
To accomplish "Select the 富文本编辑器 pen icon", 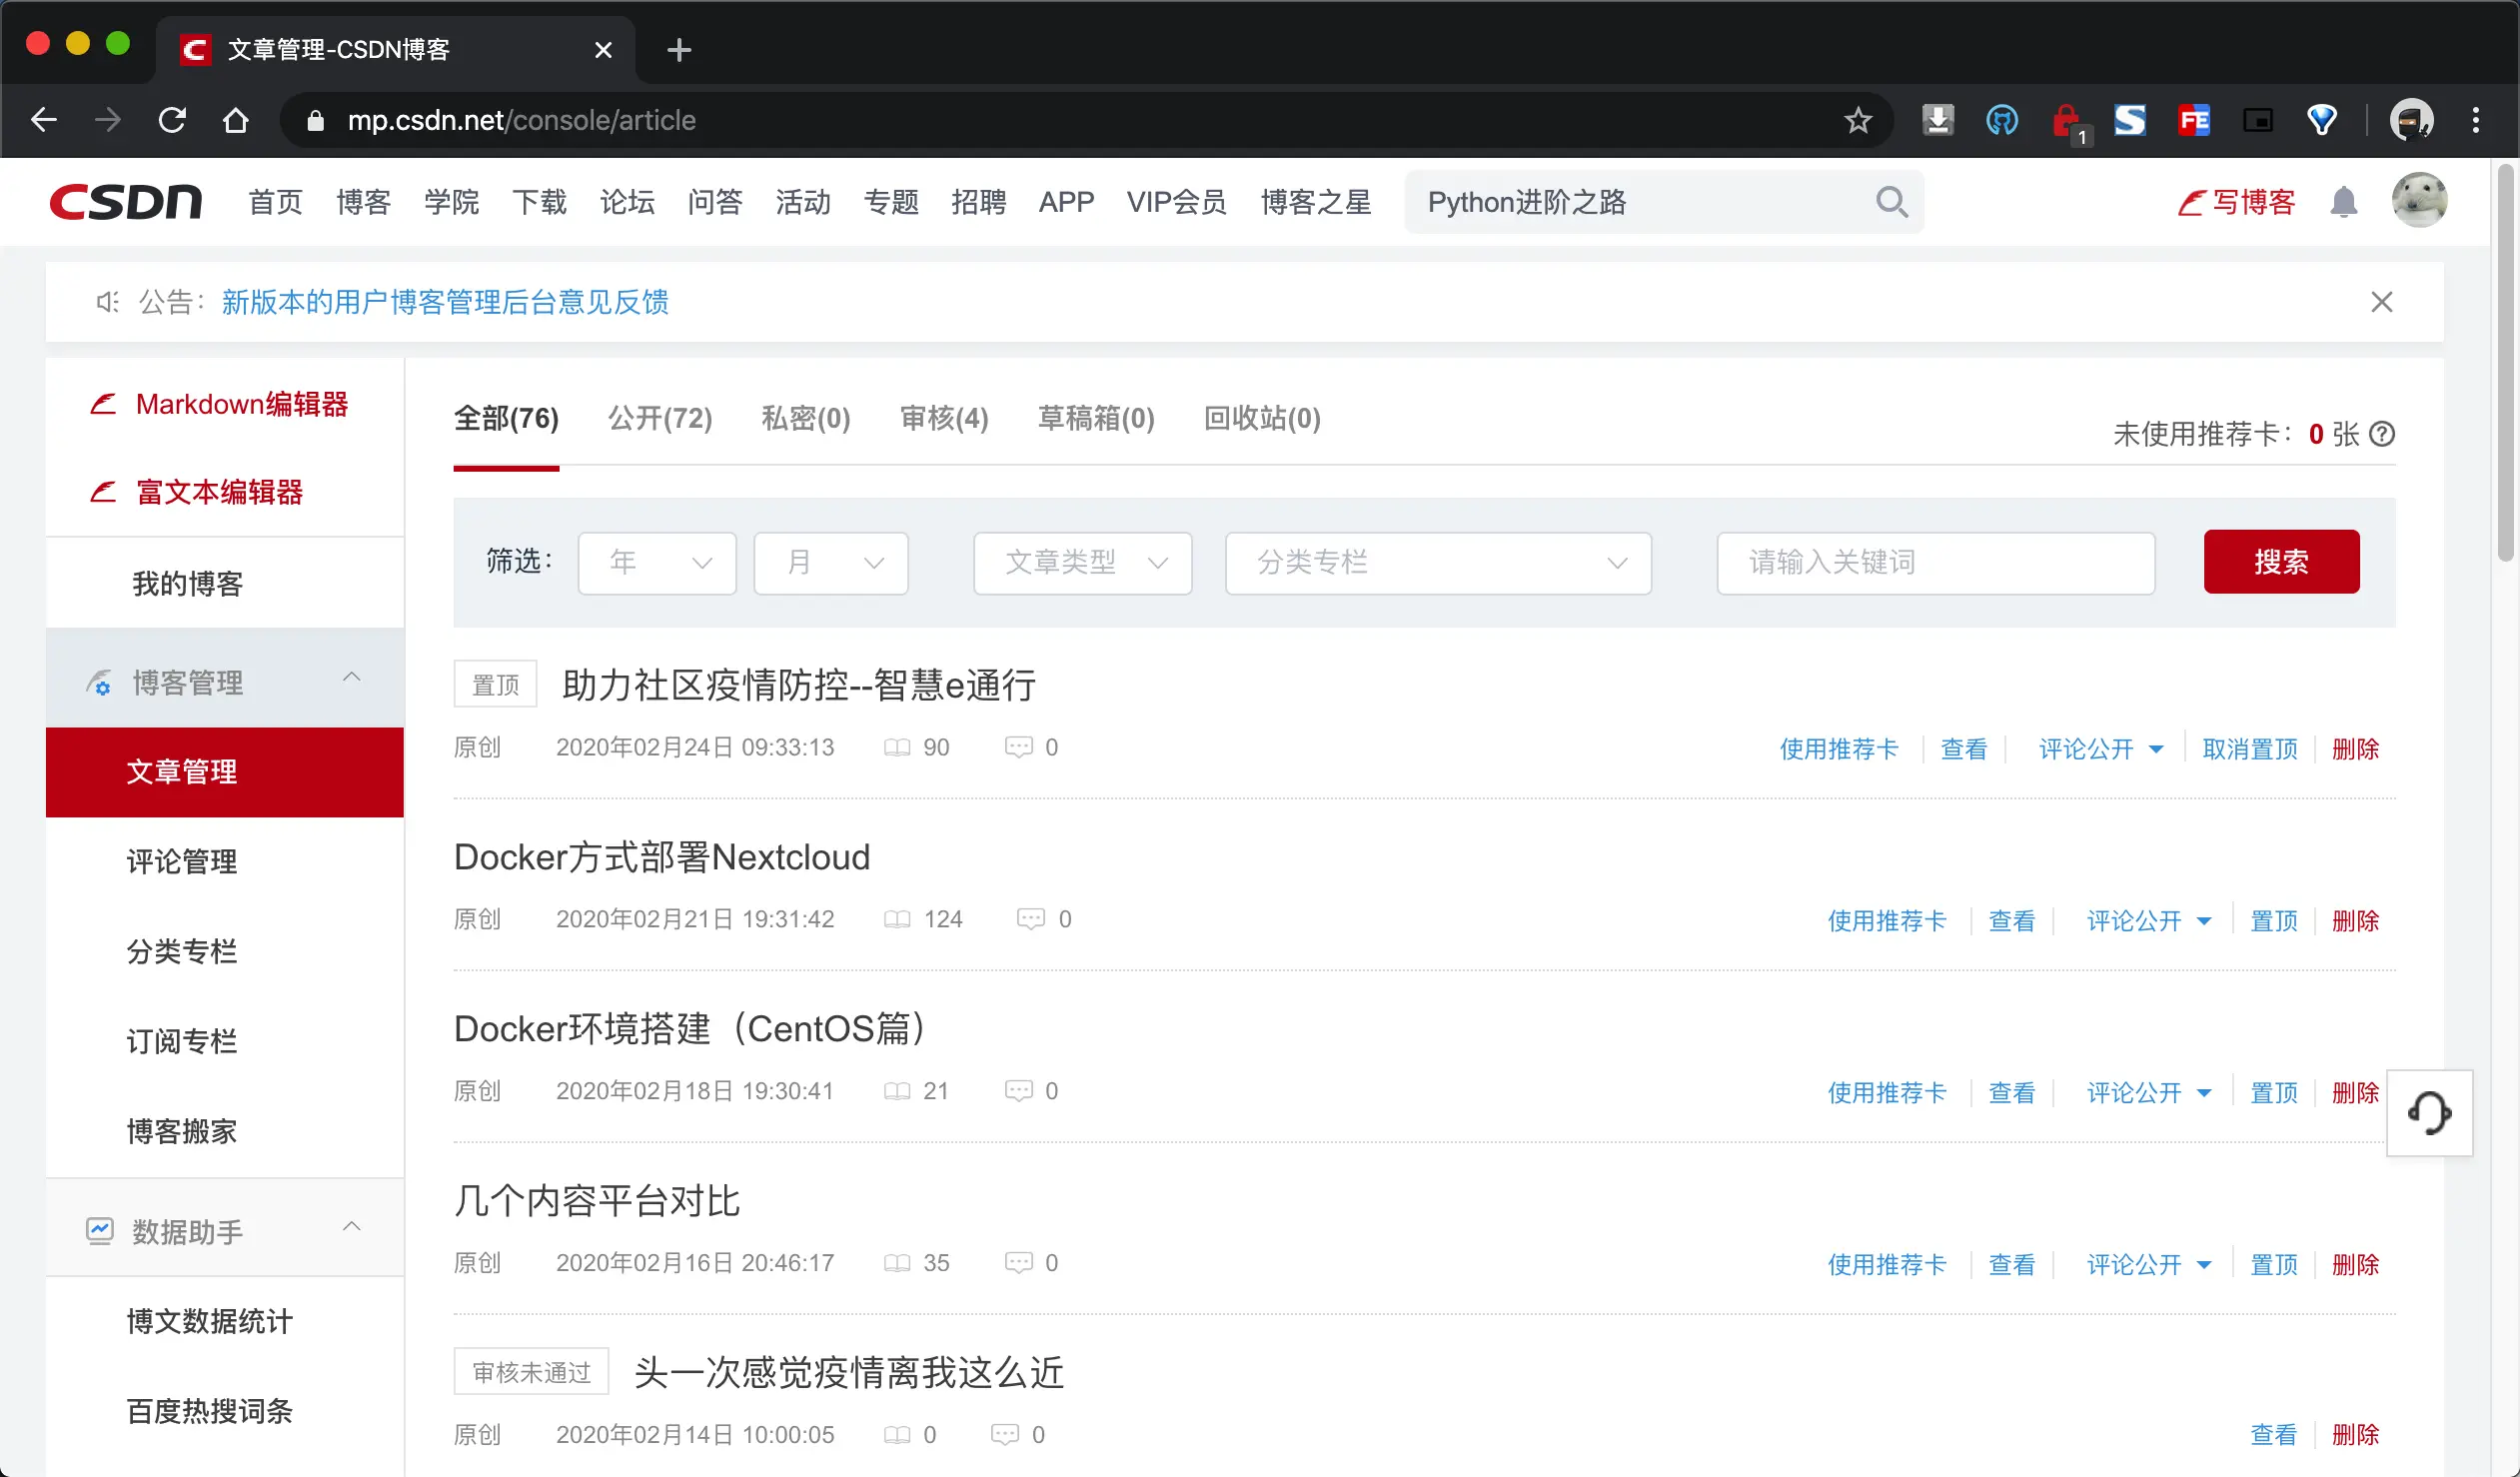I will tap(104, 491).
